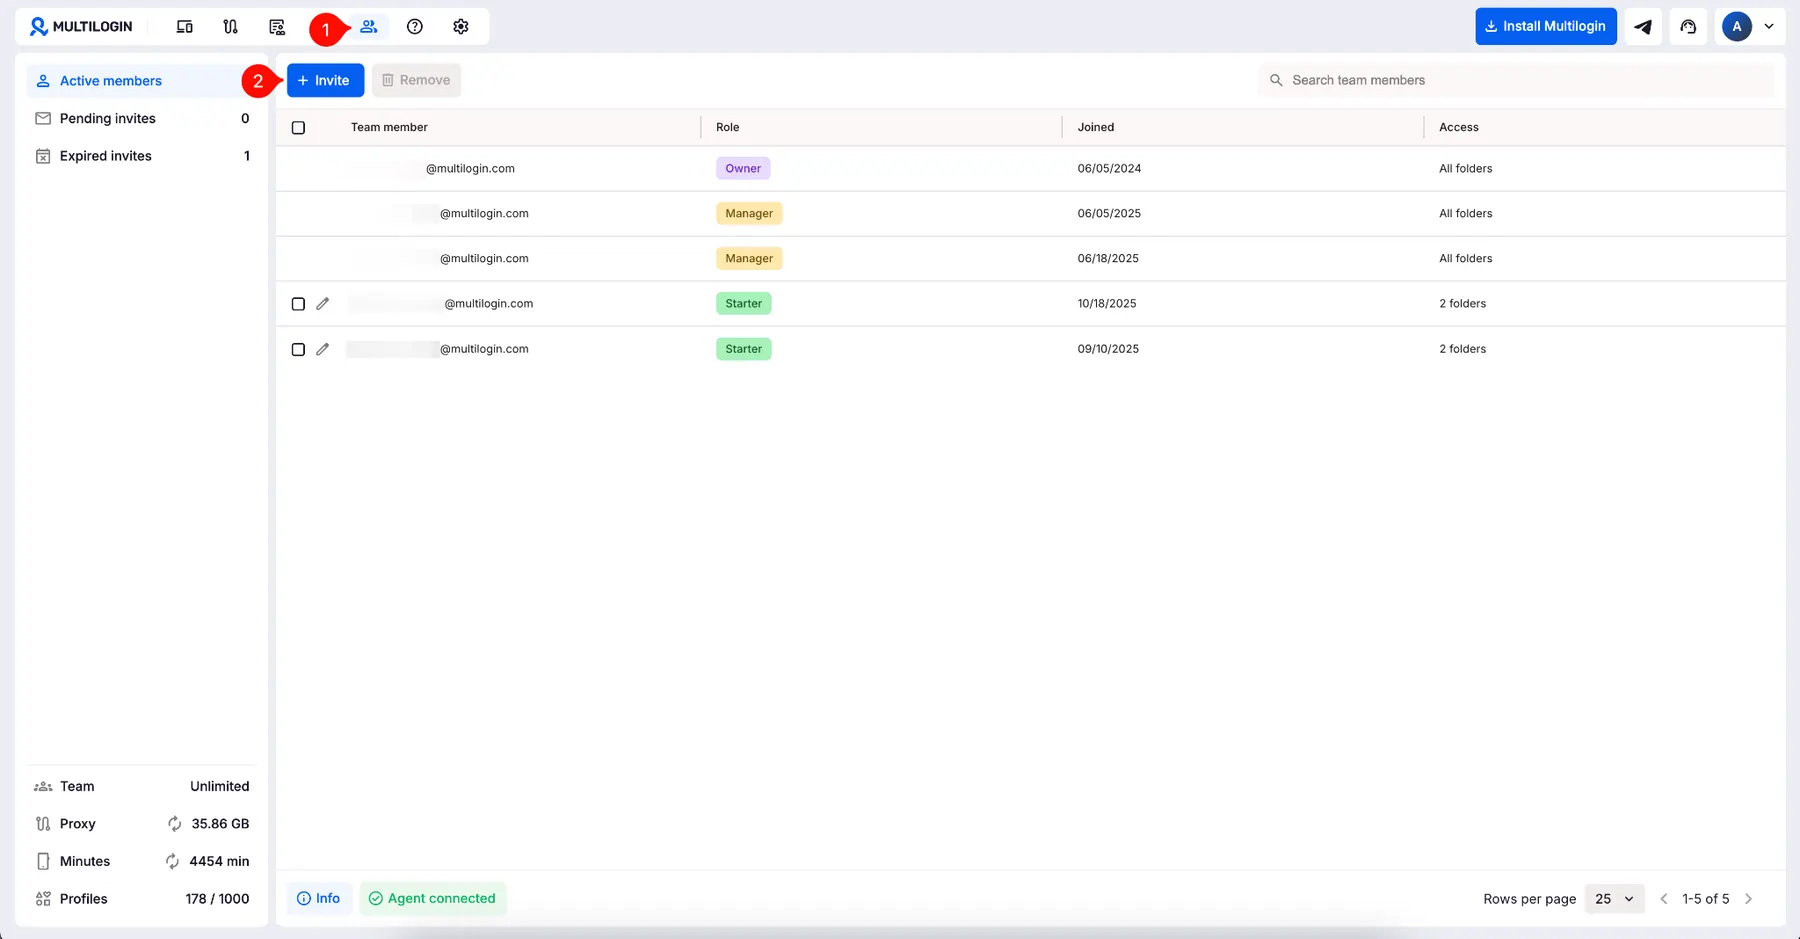Click All folders access for the Owner

tap(1465, 169)
